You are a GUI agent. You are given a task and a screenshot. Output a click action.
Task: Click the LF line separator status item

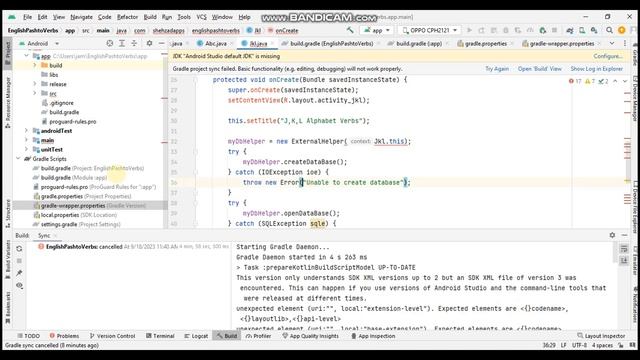tap(564, 345)
